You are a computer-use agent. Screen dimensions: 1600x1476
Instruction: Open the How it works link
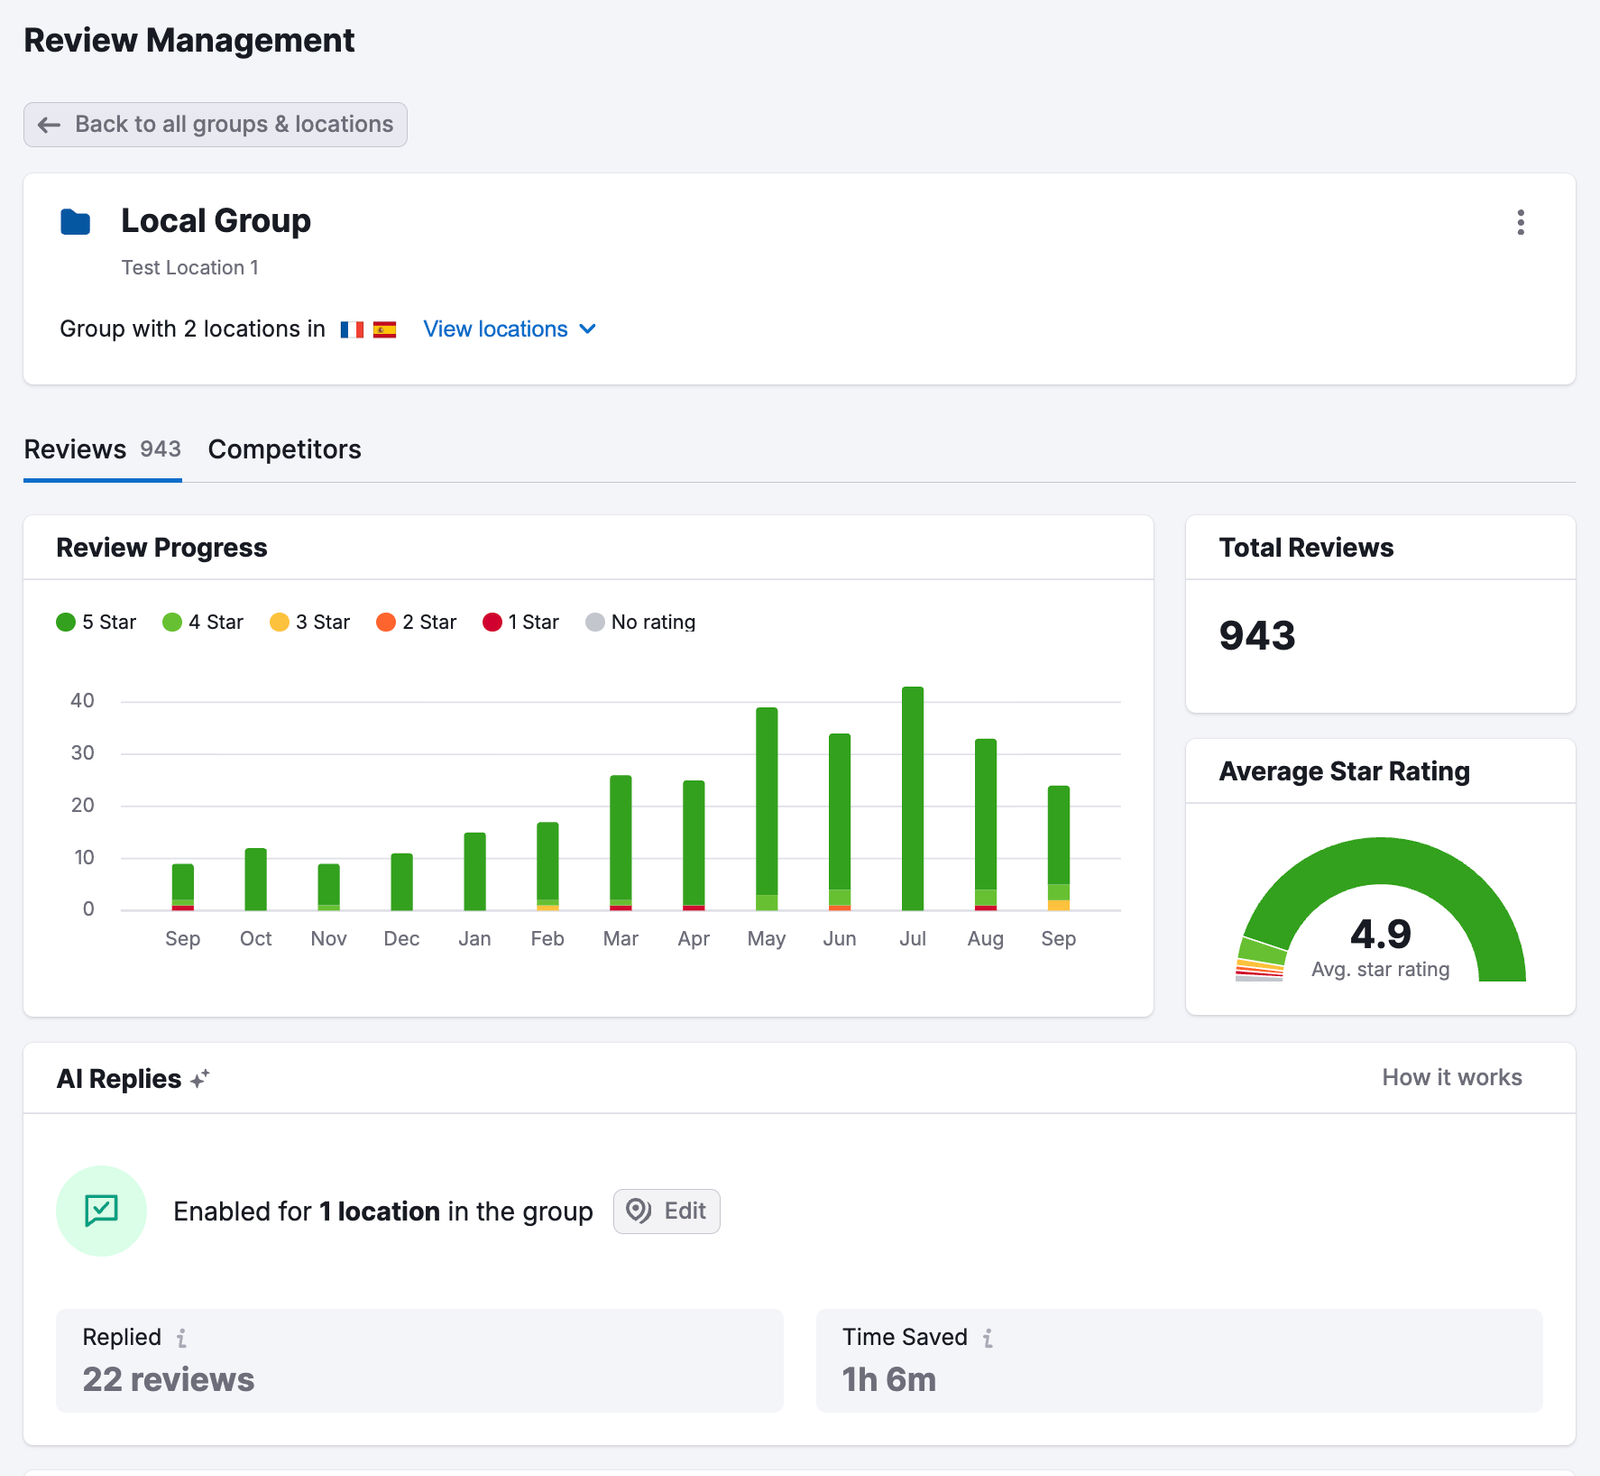(1451, 1078)
